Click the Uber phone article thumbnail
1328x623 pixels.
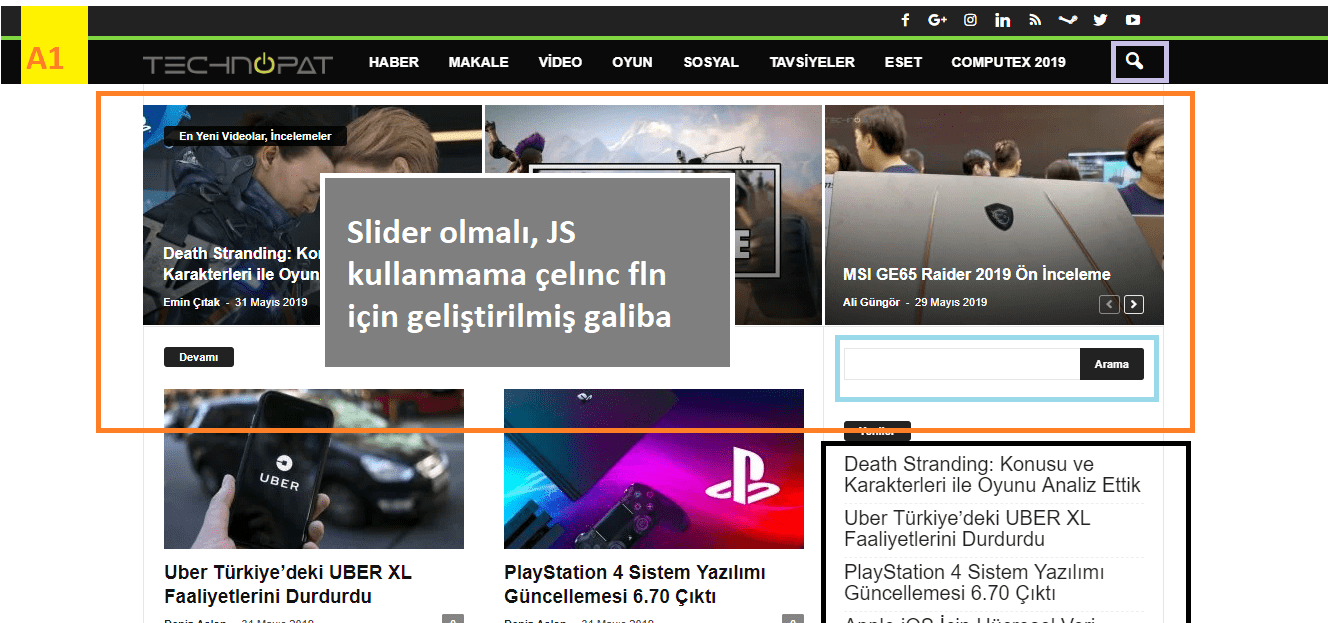(x=313, y=468)
